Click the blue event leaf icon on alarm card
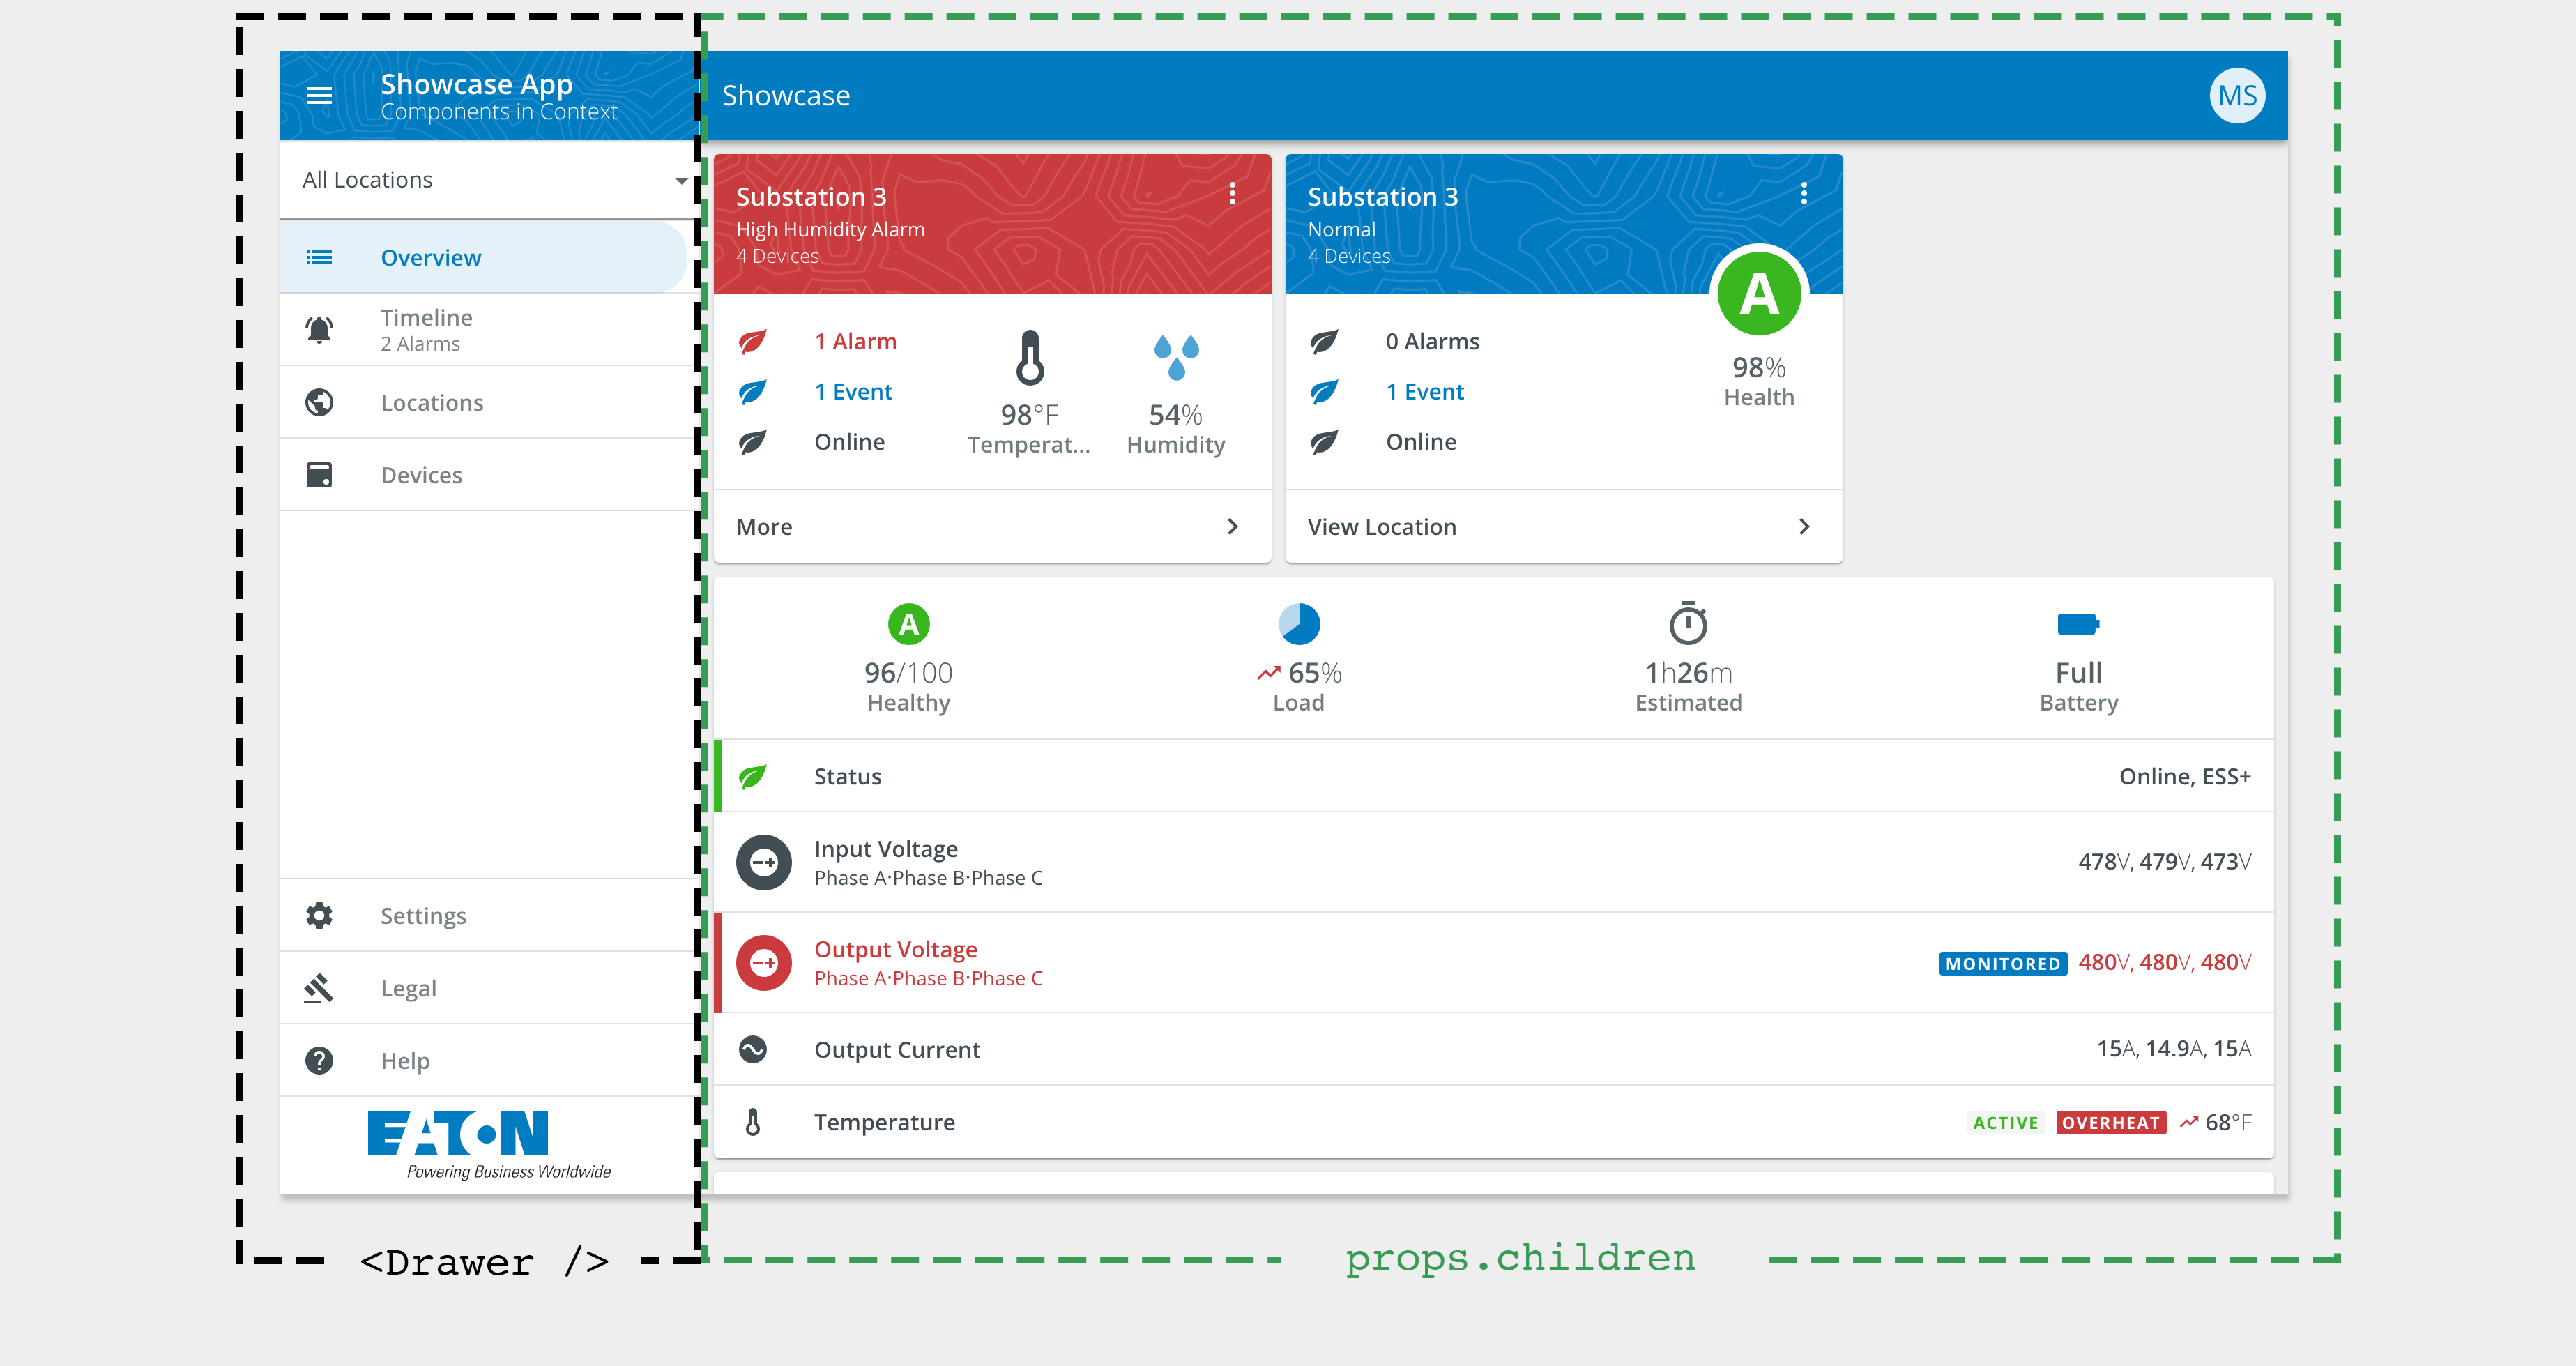The image size is (2576, 1366). [753, 392]
